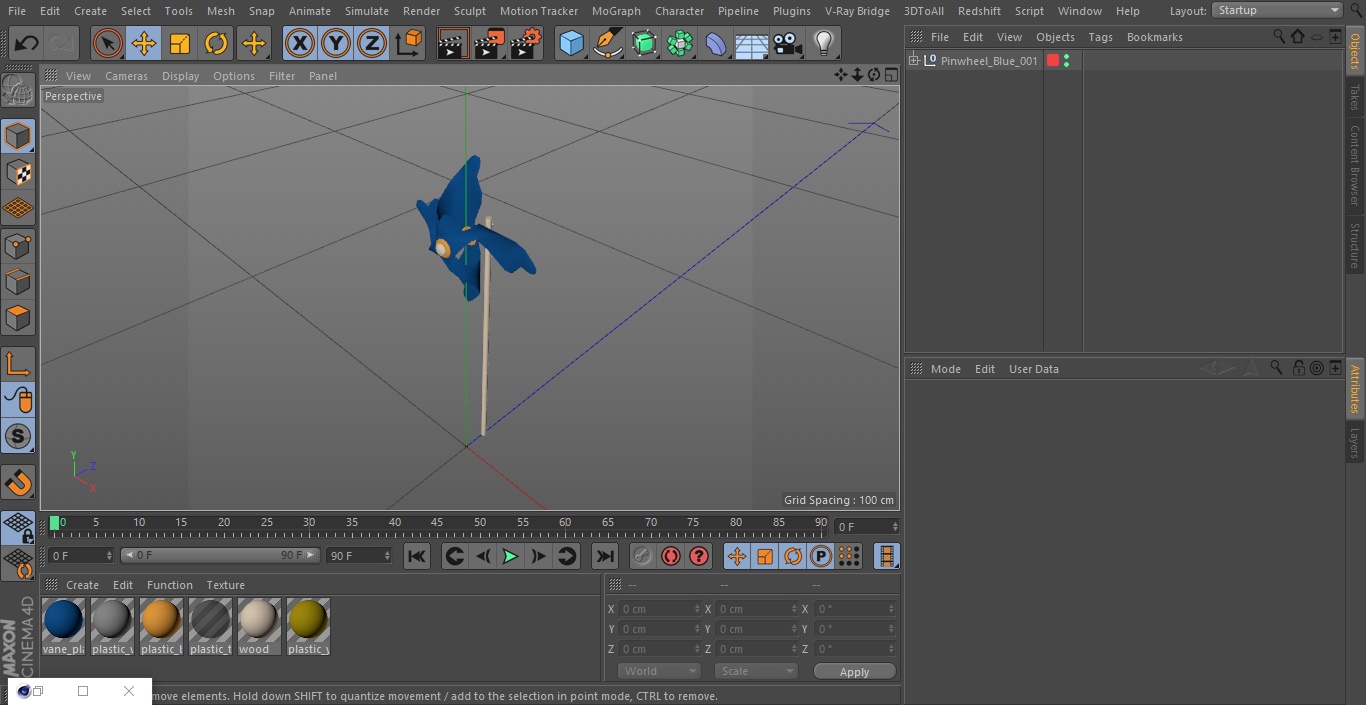Open the World coordinate system dropdown
This screenshot has height=705, width=1366.
click(659, 671)
